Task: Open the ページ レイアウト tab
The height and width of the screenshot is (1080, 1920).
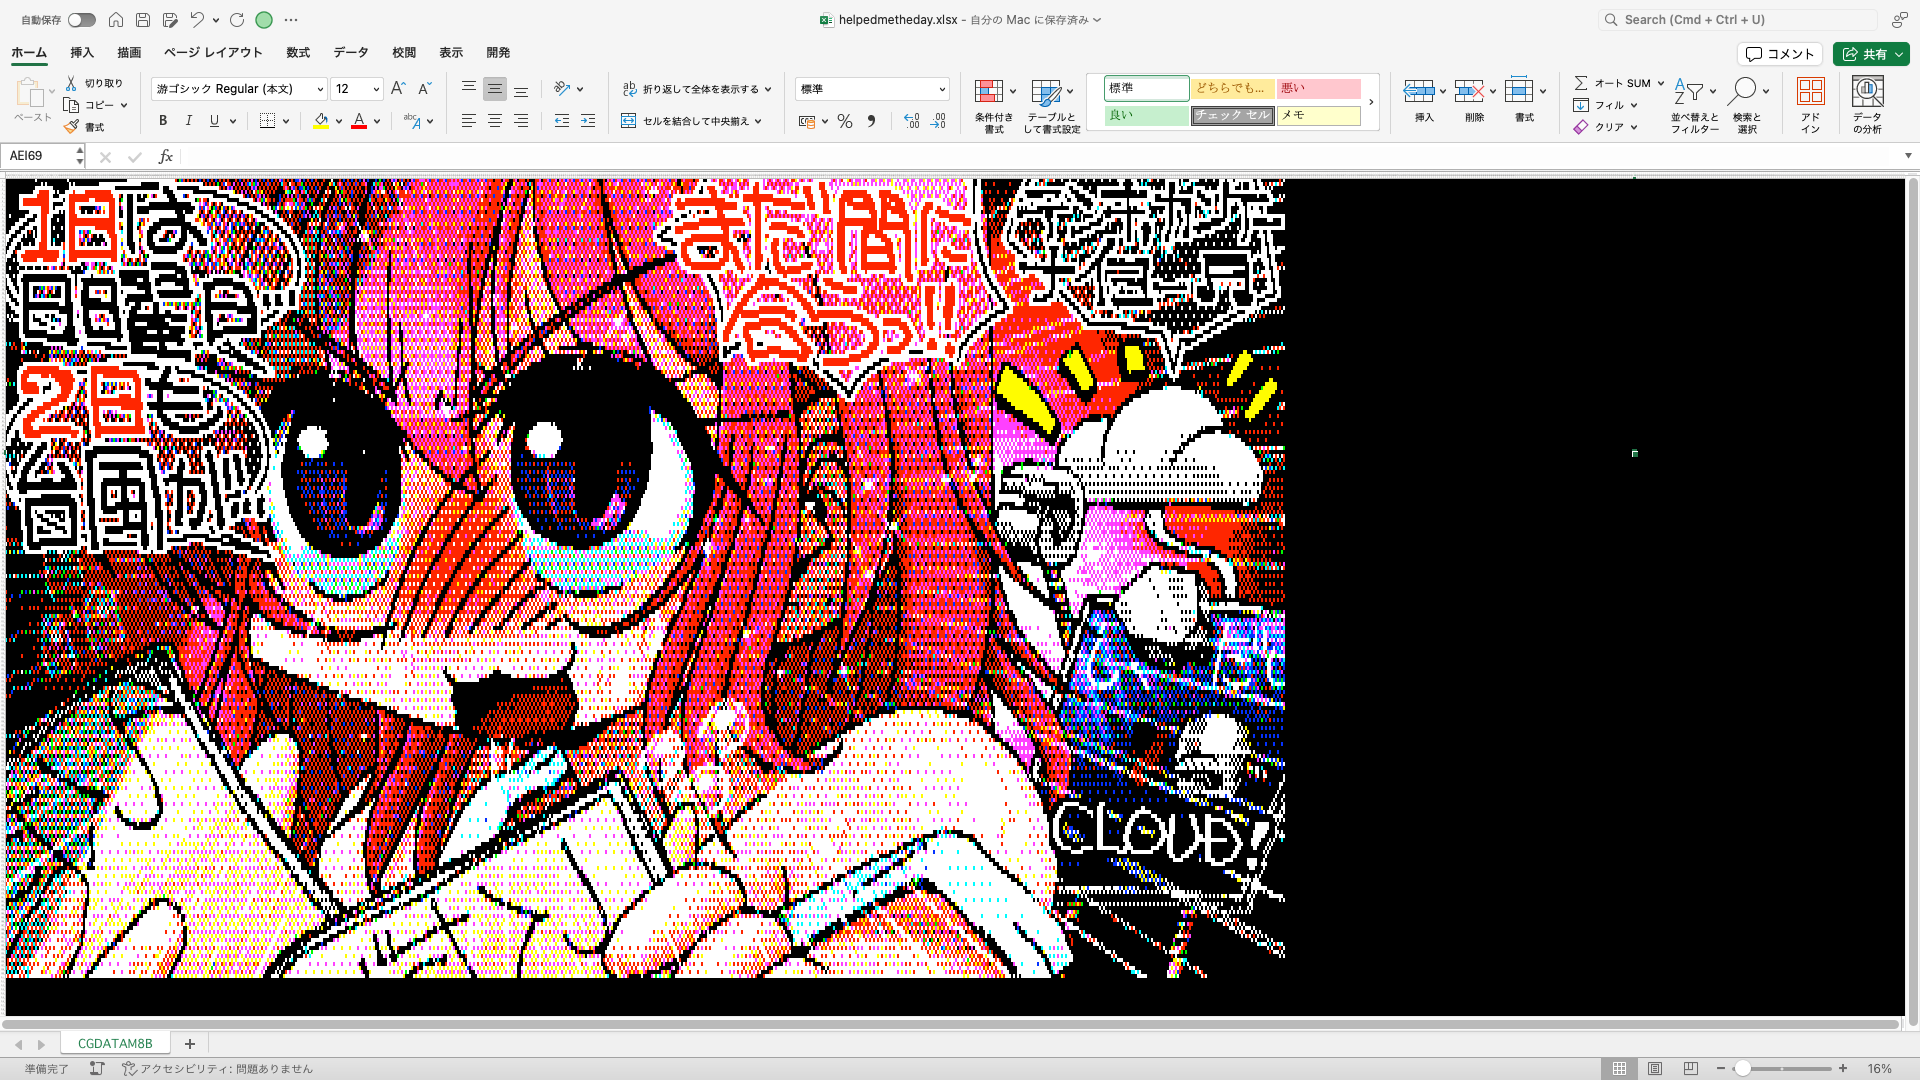Action: 213,53
